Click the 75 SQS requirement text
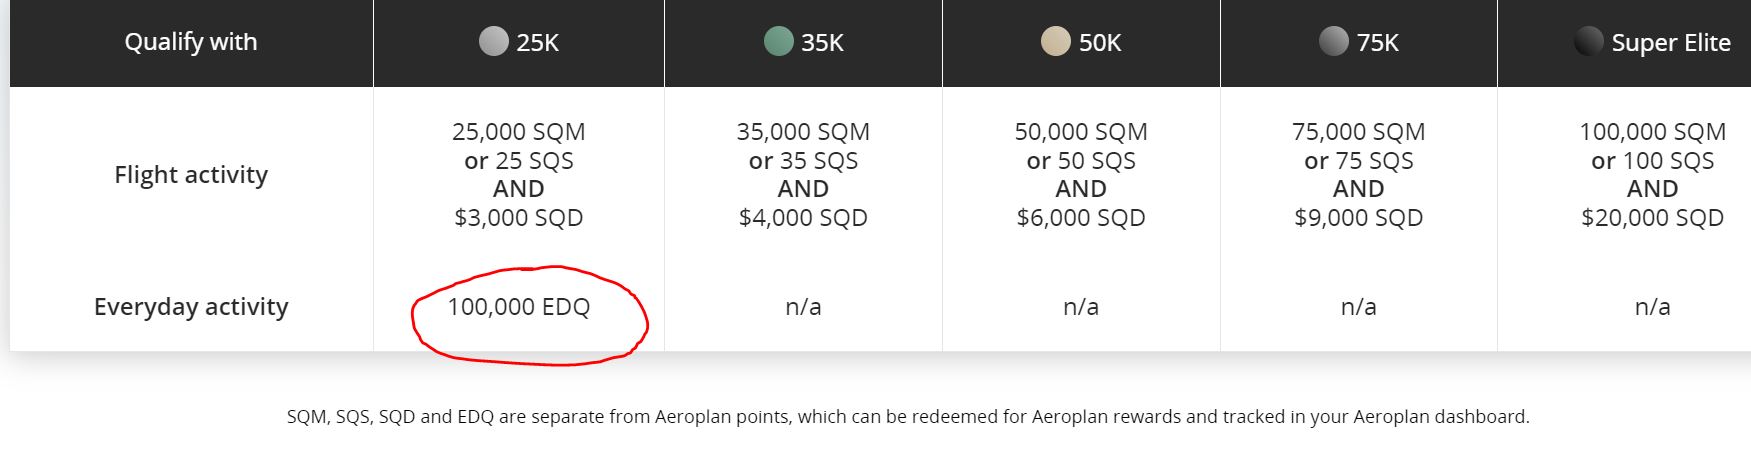This screenshot has width=1751, height=452. [x=1375, y=161]
